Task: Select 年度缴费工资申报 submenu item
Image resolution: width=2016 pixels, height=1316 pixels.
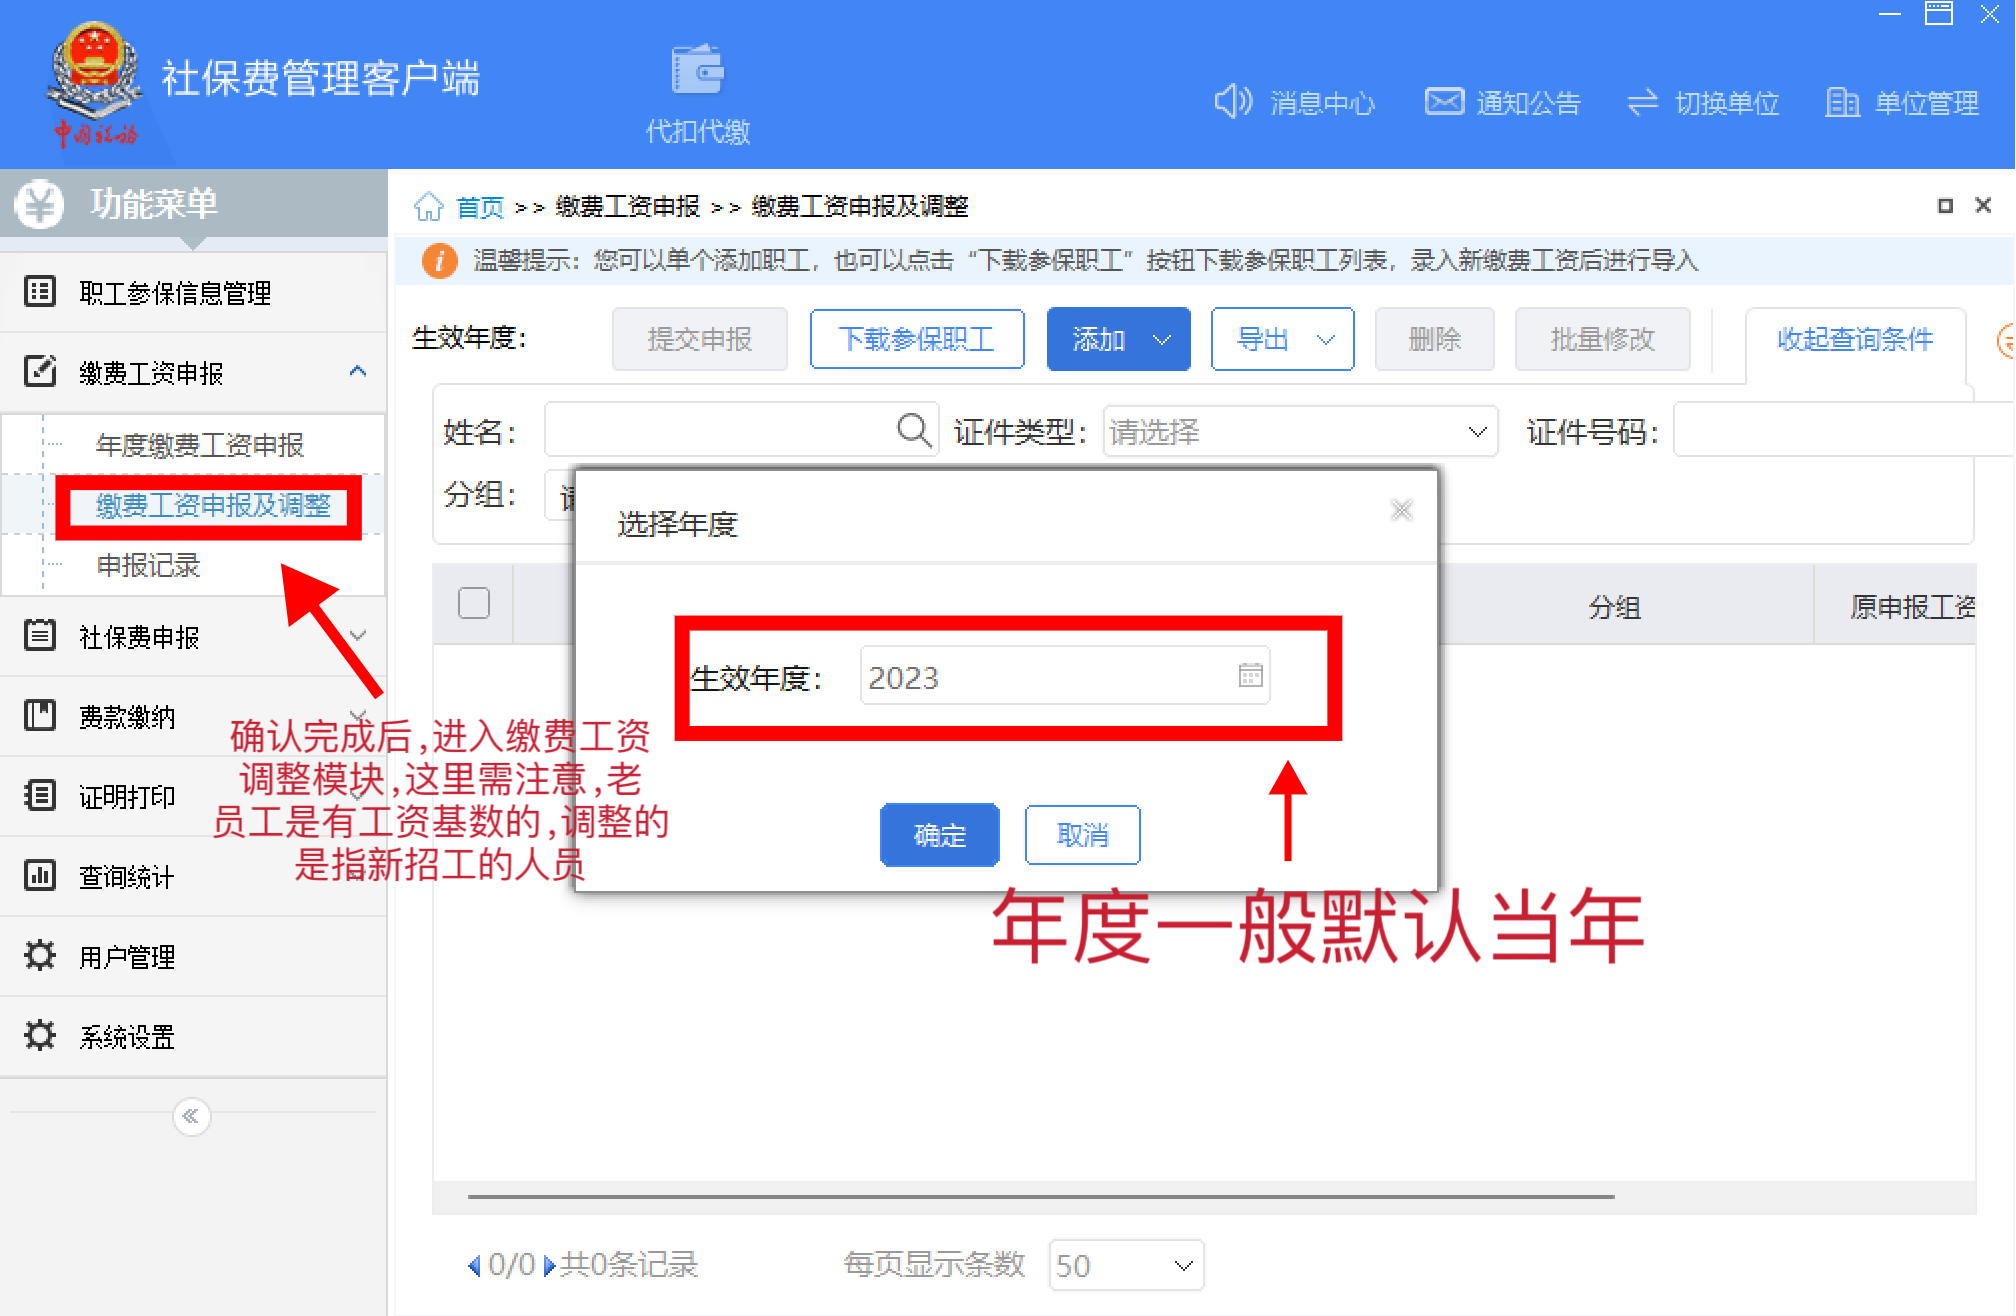Action: pos(199,445)
